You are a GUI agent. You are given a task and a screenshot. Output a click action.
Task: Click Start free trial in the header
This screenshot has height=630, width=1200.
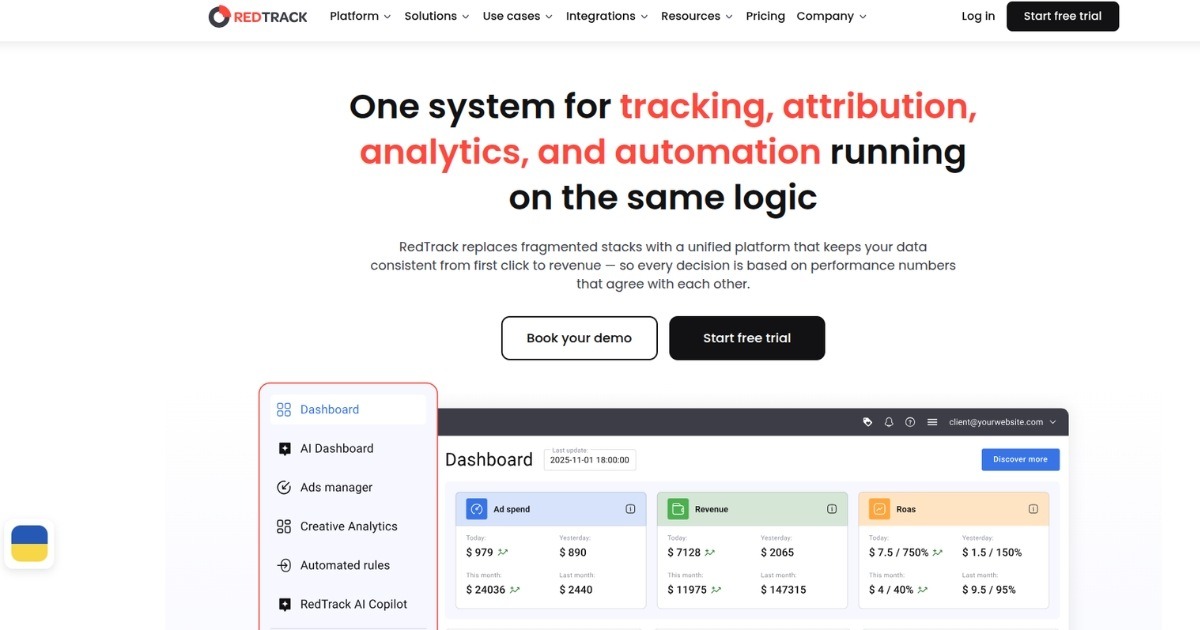point(1063,16)
